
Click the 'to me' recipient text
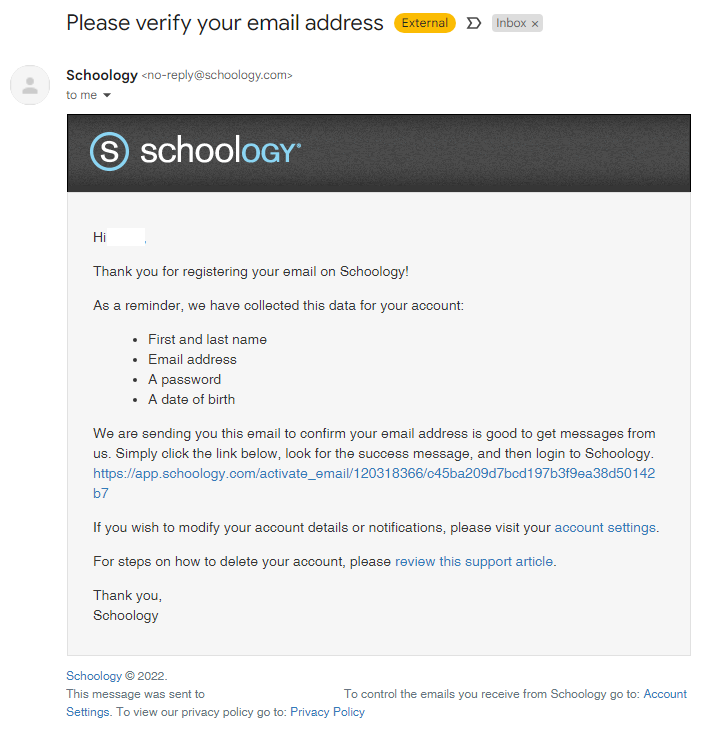click(x=81, y=95)
